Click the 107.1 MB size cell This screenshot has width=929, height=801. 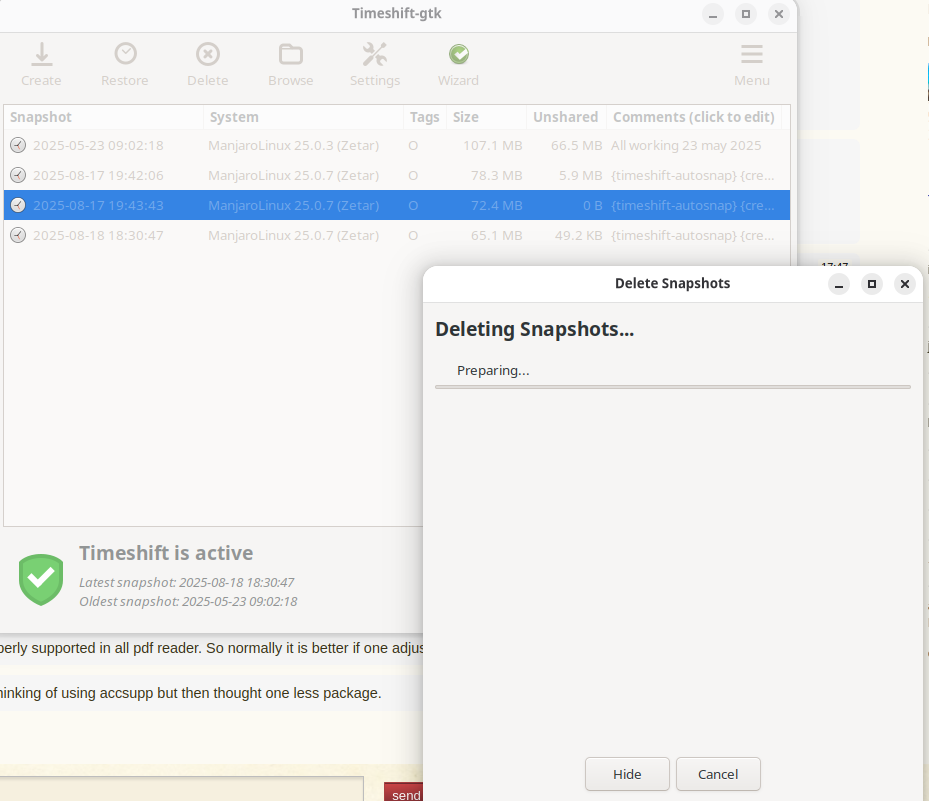pyautogui.click(x=492, y=145)
